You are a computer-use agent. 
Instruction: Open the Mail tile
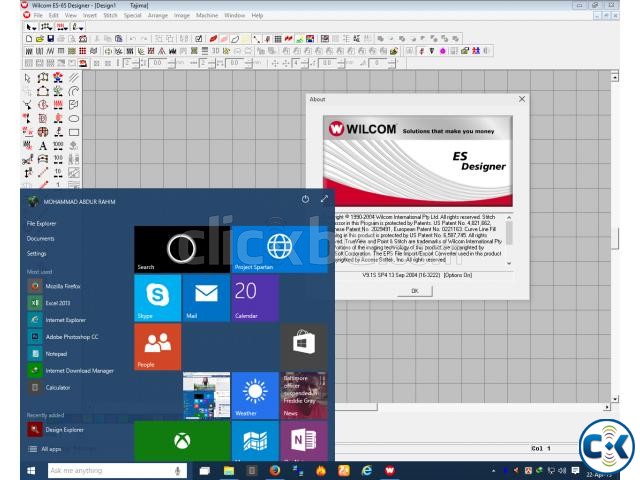tap(206, 297)
